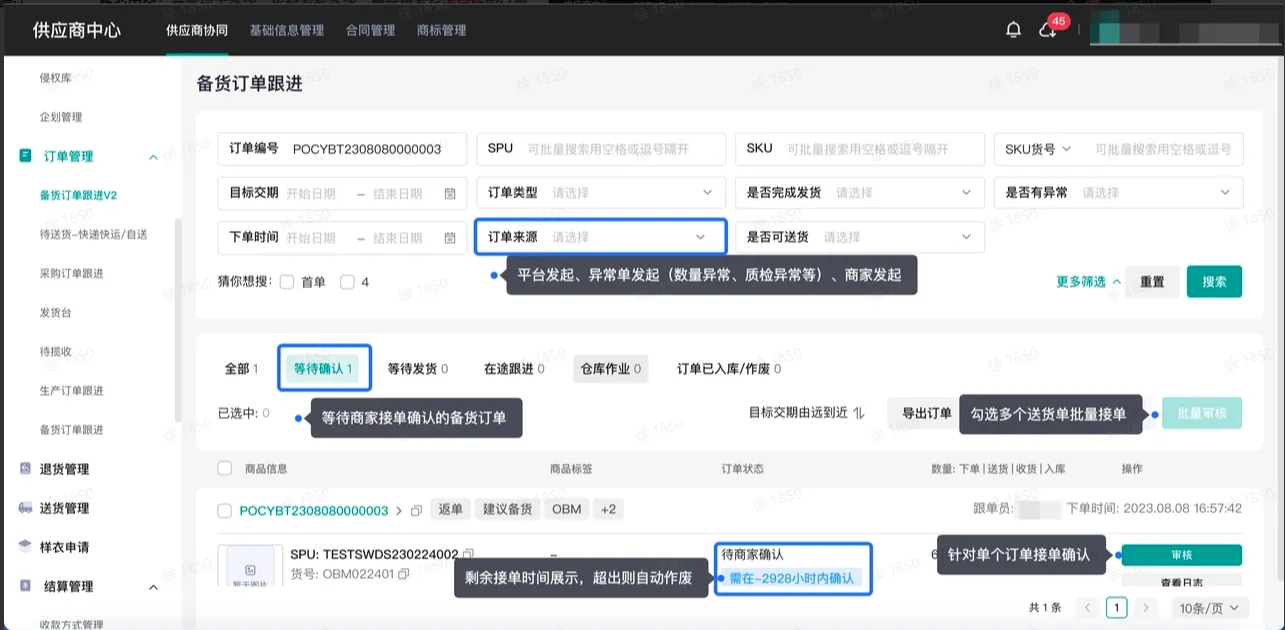This screenshot has height=630, width=1285.
Task: Click the 重置 button
Action: tap(1152, 282)
